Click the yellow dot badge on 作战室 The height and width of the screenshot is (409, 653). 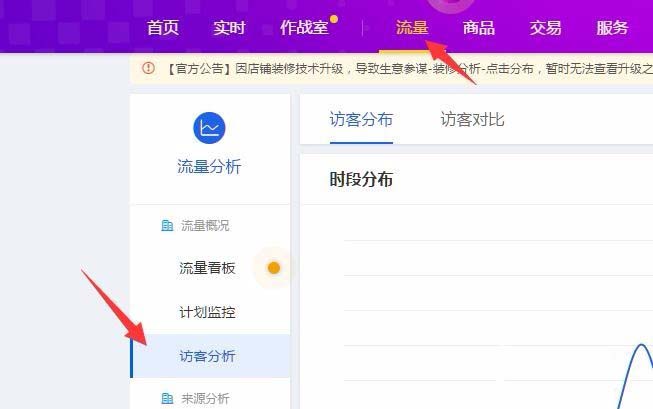[334, 19]
